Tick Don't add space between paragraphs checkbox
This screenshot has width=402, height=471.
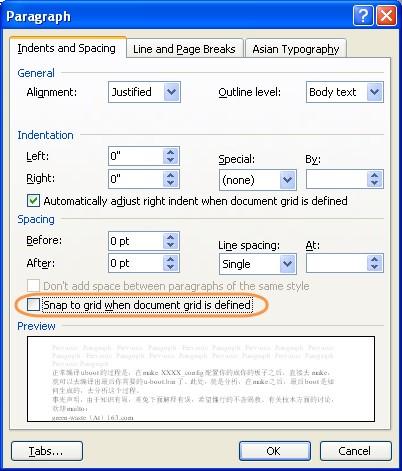(x=33, y=286)
